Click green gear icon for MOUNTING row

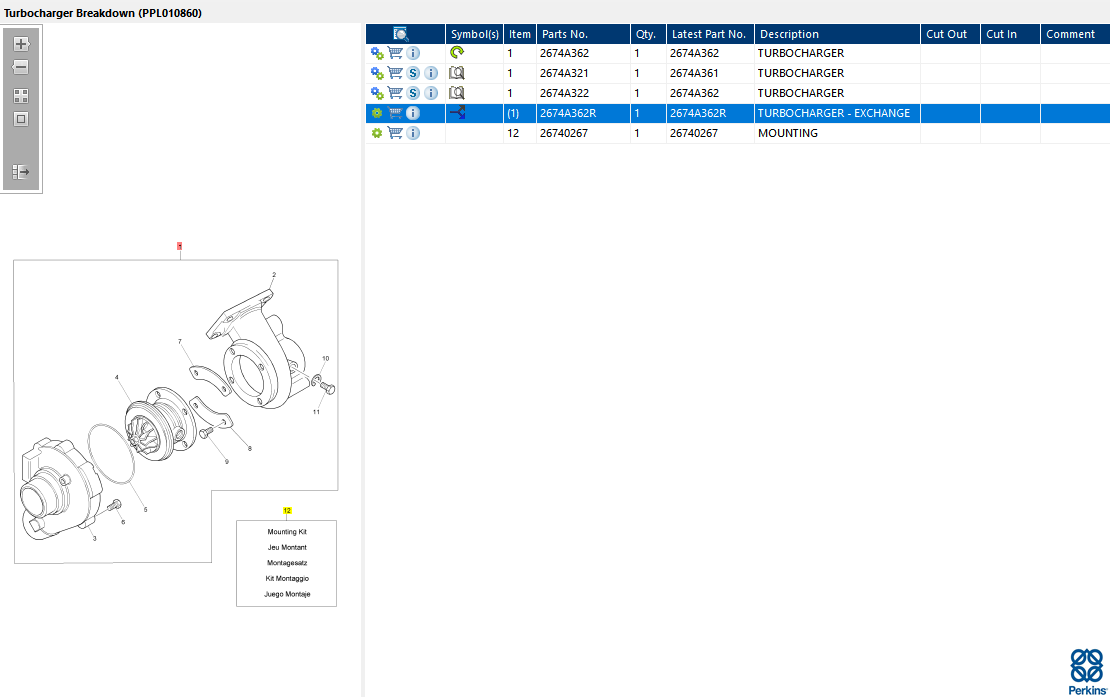coord(377,133)
